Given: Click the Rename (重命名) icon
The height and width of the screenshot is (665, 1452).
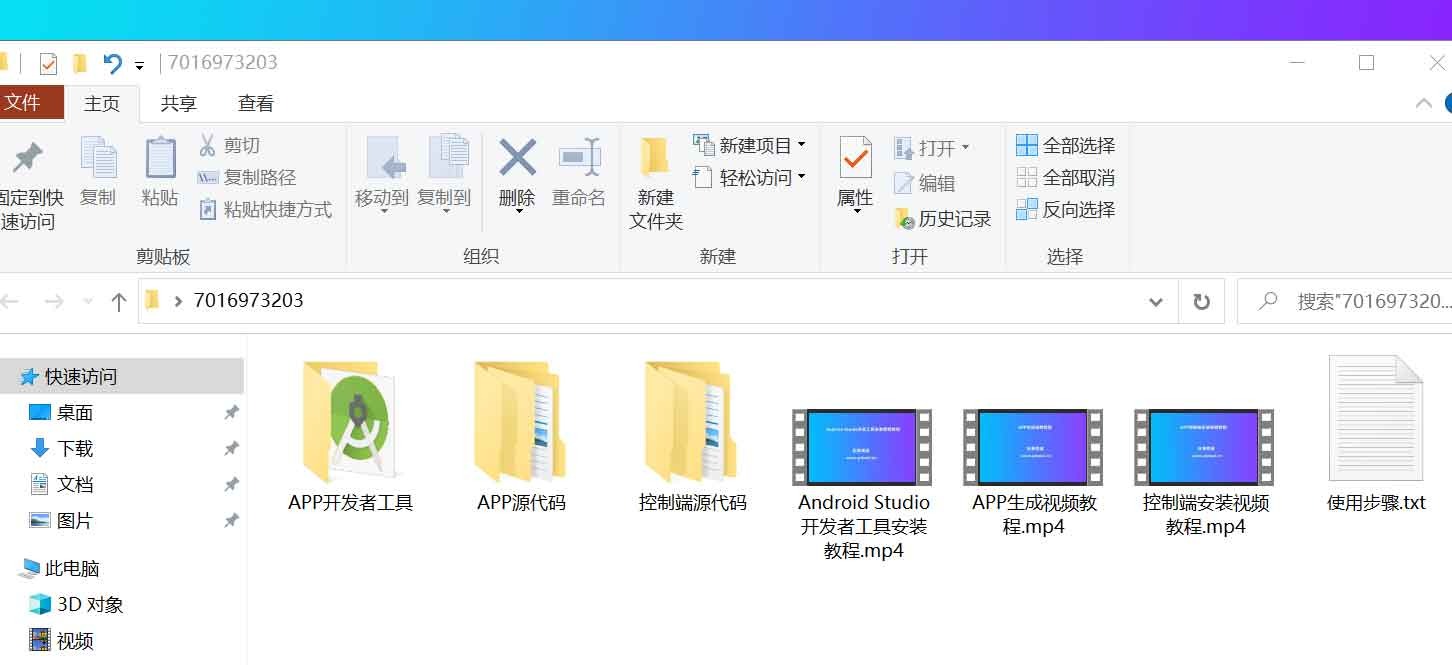Looking at the screenshot, I should pos(579,160).
